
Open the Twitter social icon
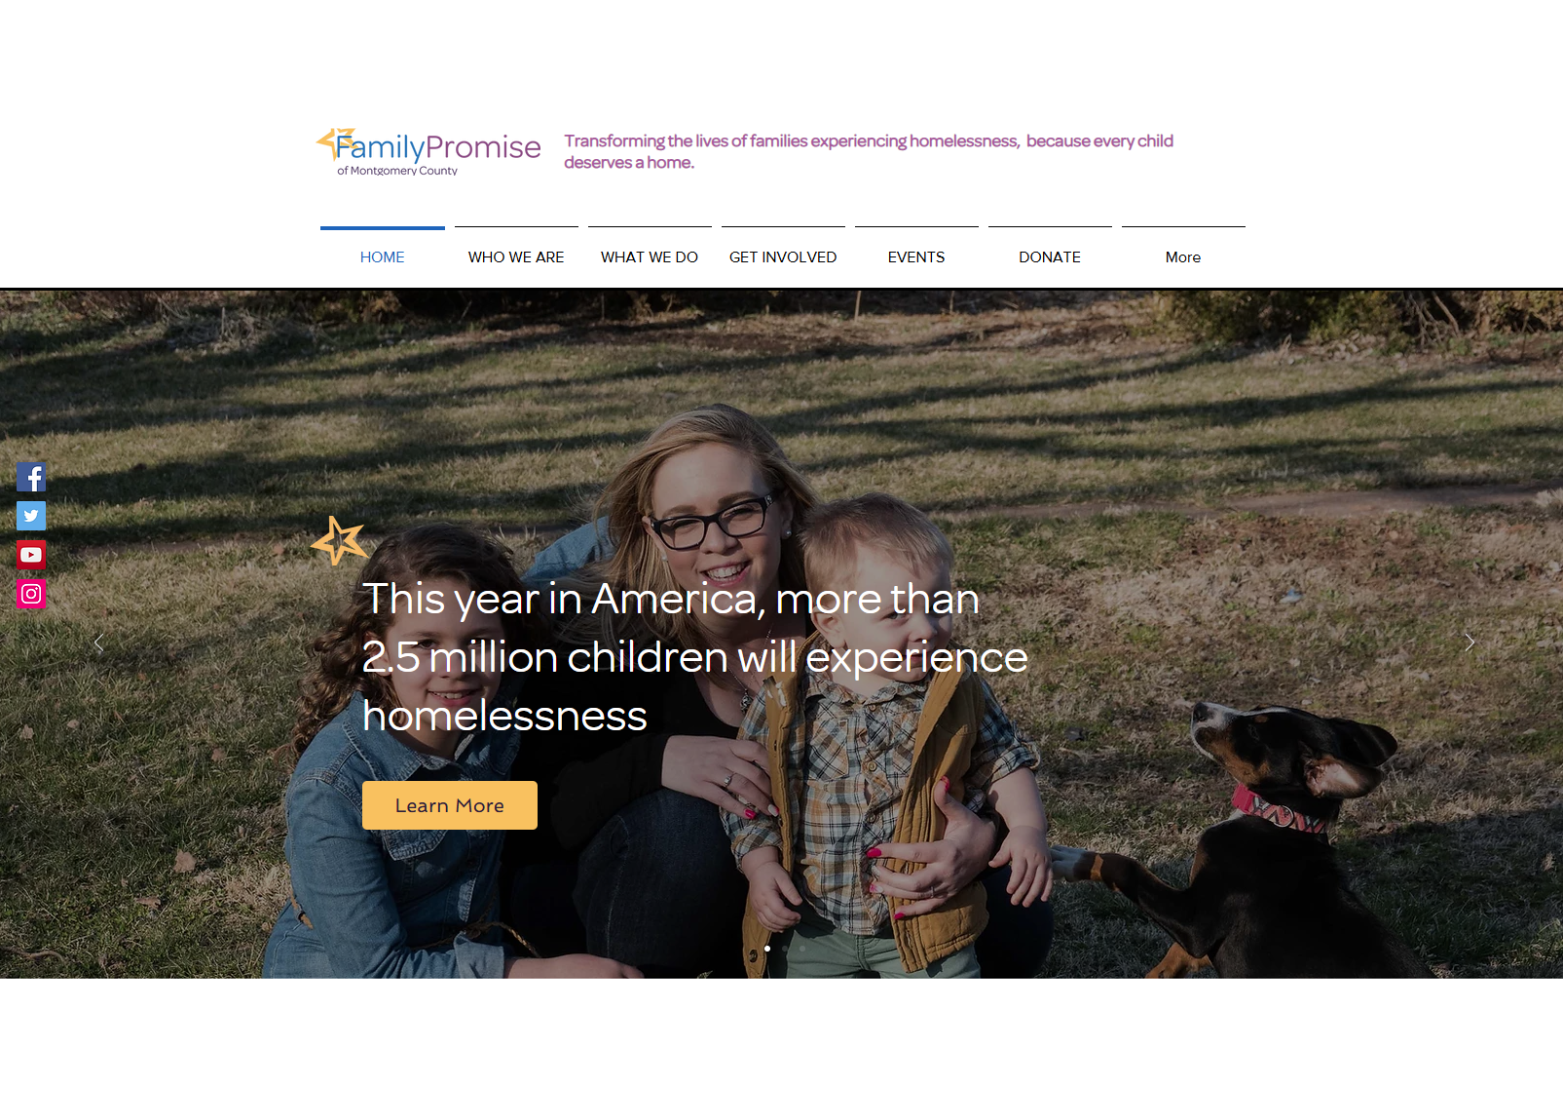[x=31, y=516]
